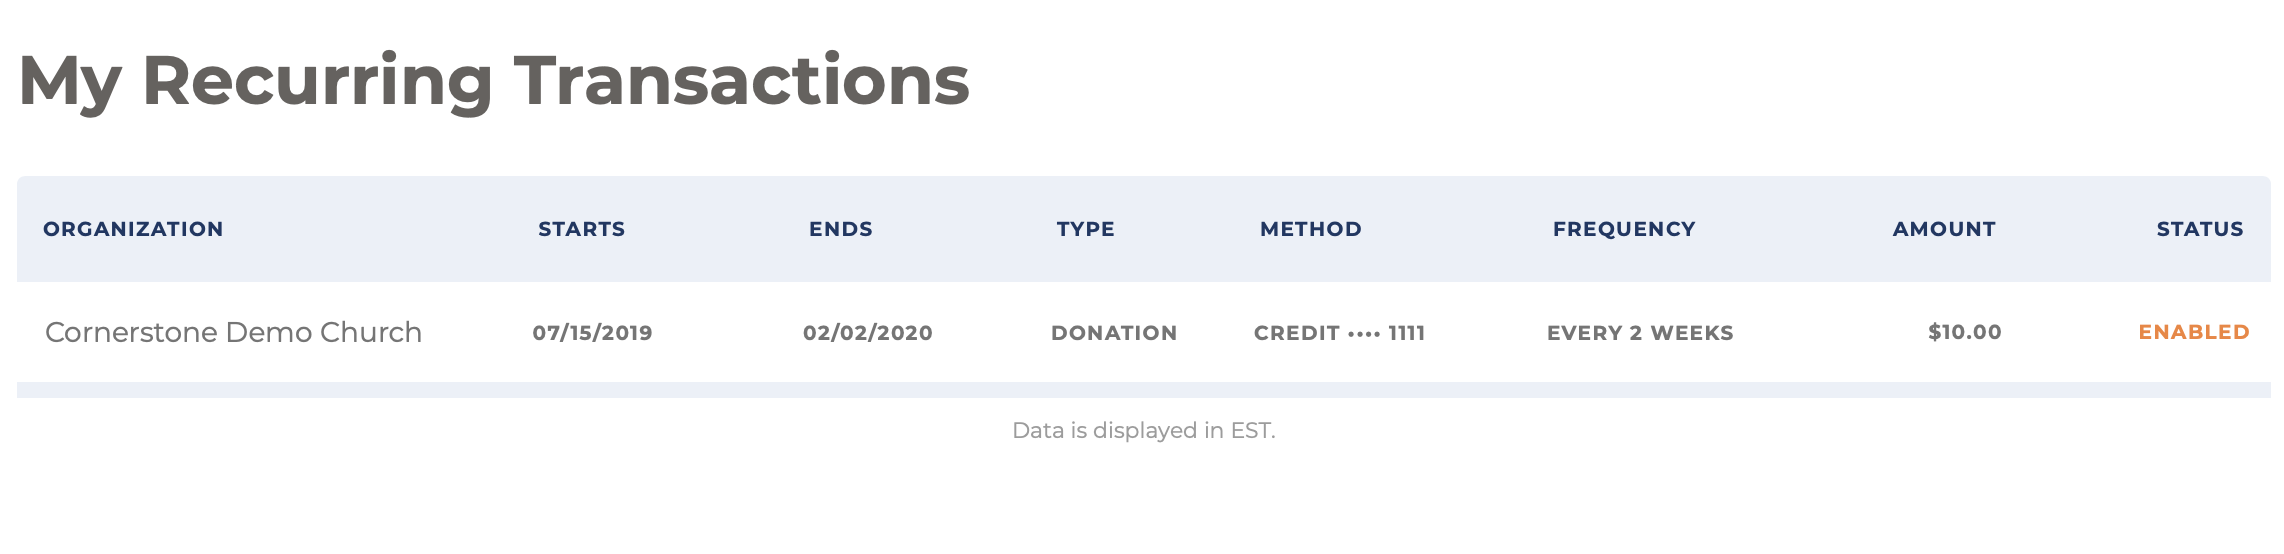Viewport: 2284px width, 554px height.
Task: Click the word Recurring in the title
Action: [x=317, y=82]
